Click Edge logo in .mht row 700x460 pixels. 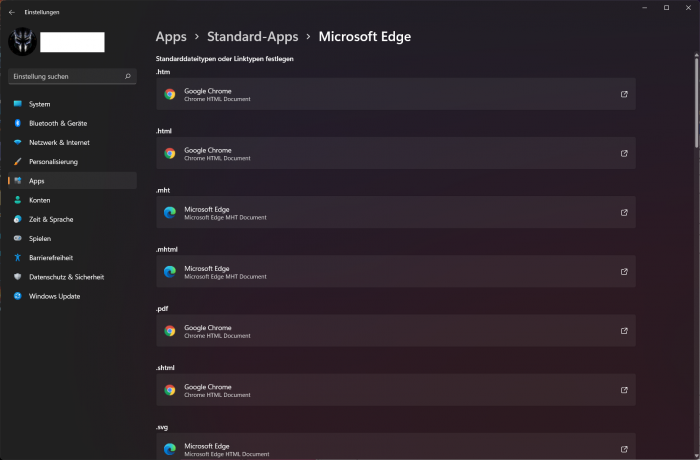point(170,213)
